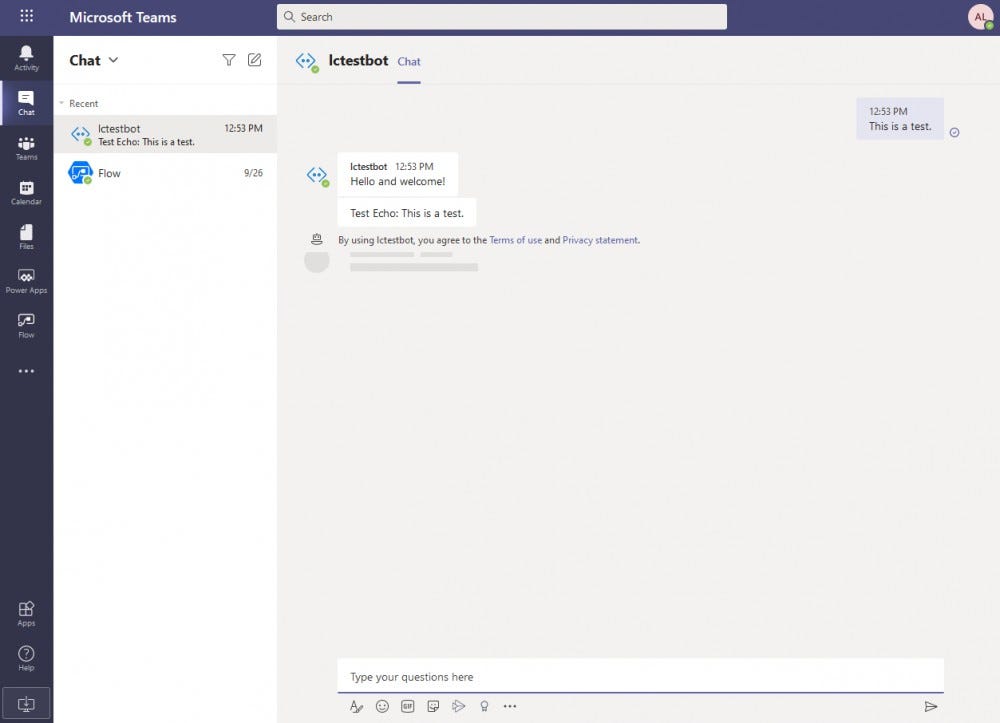Toggle the message formatting options
1000x723 pixels.
(356, 706)
